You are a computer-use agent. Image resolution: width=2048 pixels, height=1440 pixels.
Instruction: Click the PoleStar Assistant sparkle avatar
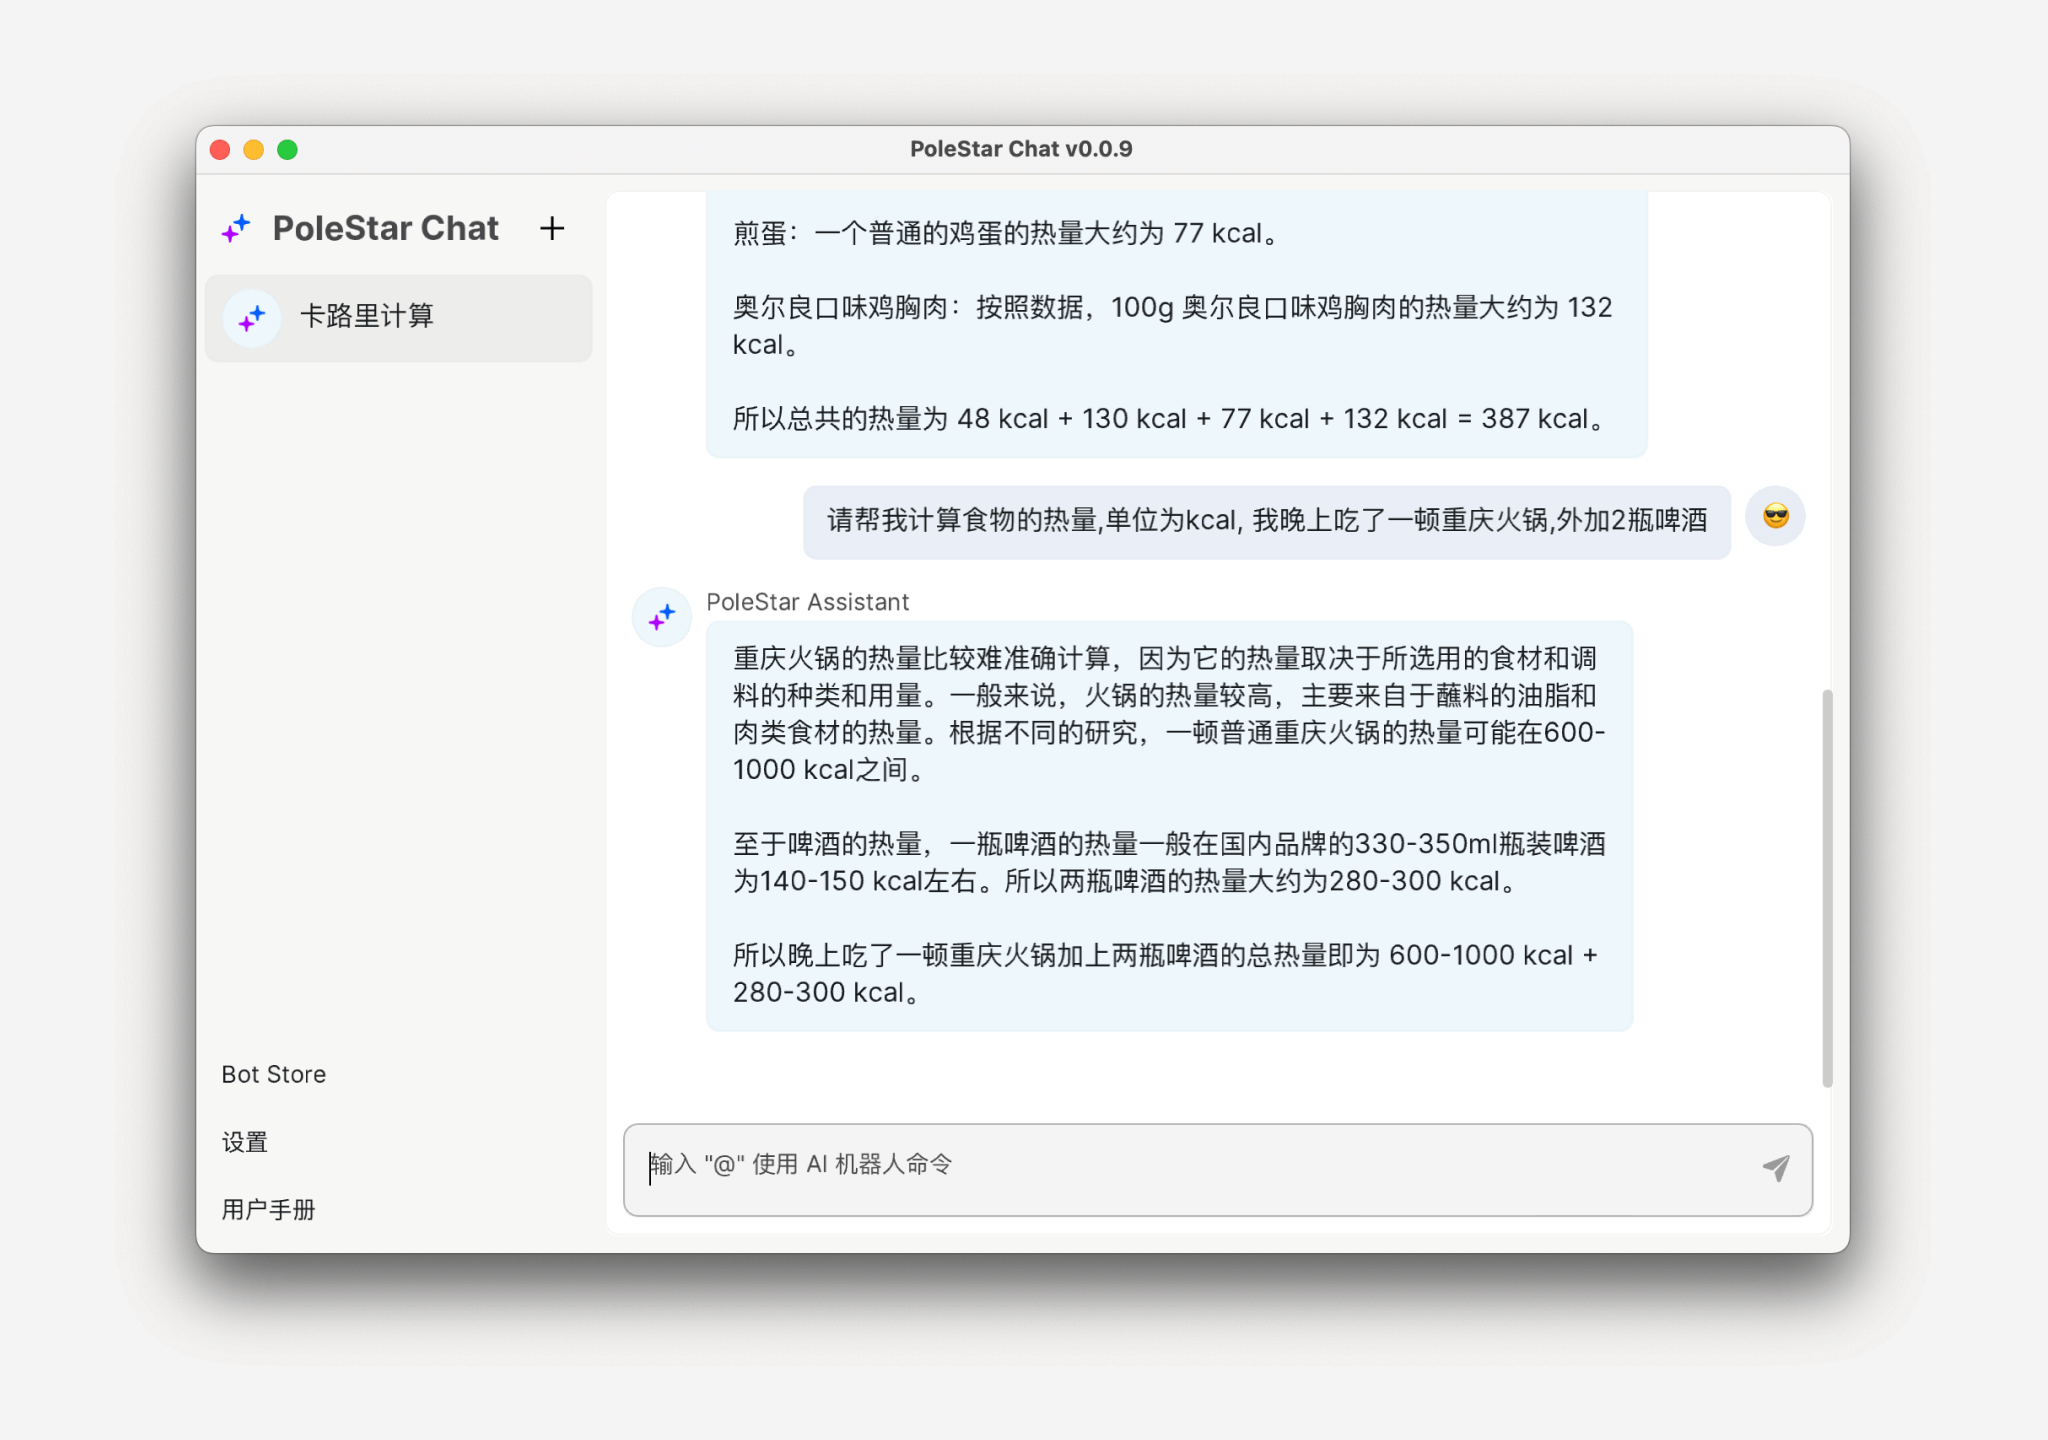tap(662, 617)
